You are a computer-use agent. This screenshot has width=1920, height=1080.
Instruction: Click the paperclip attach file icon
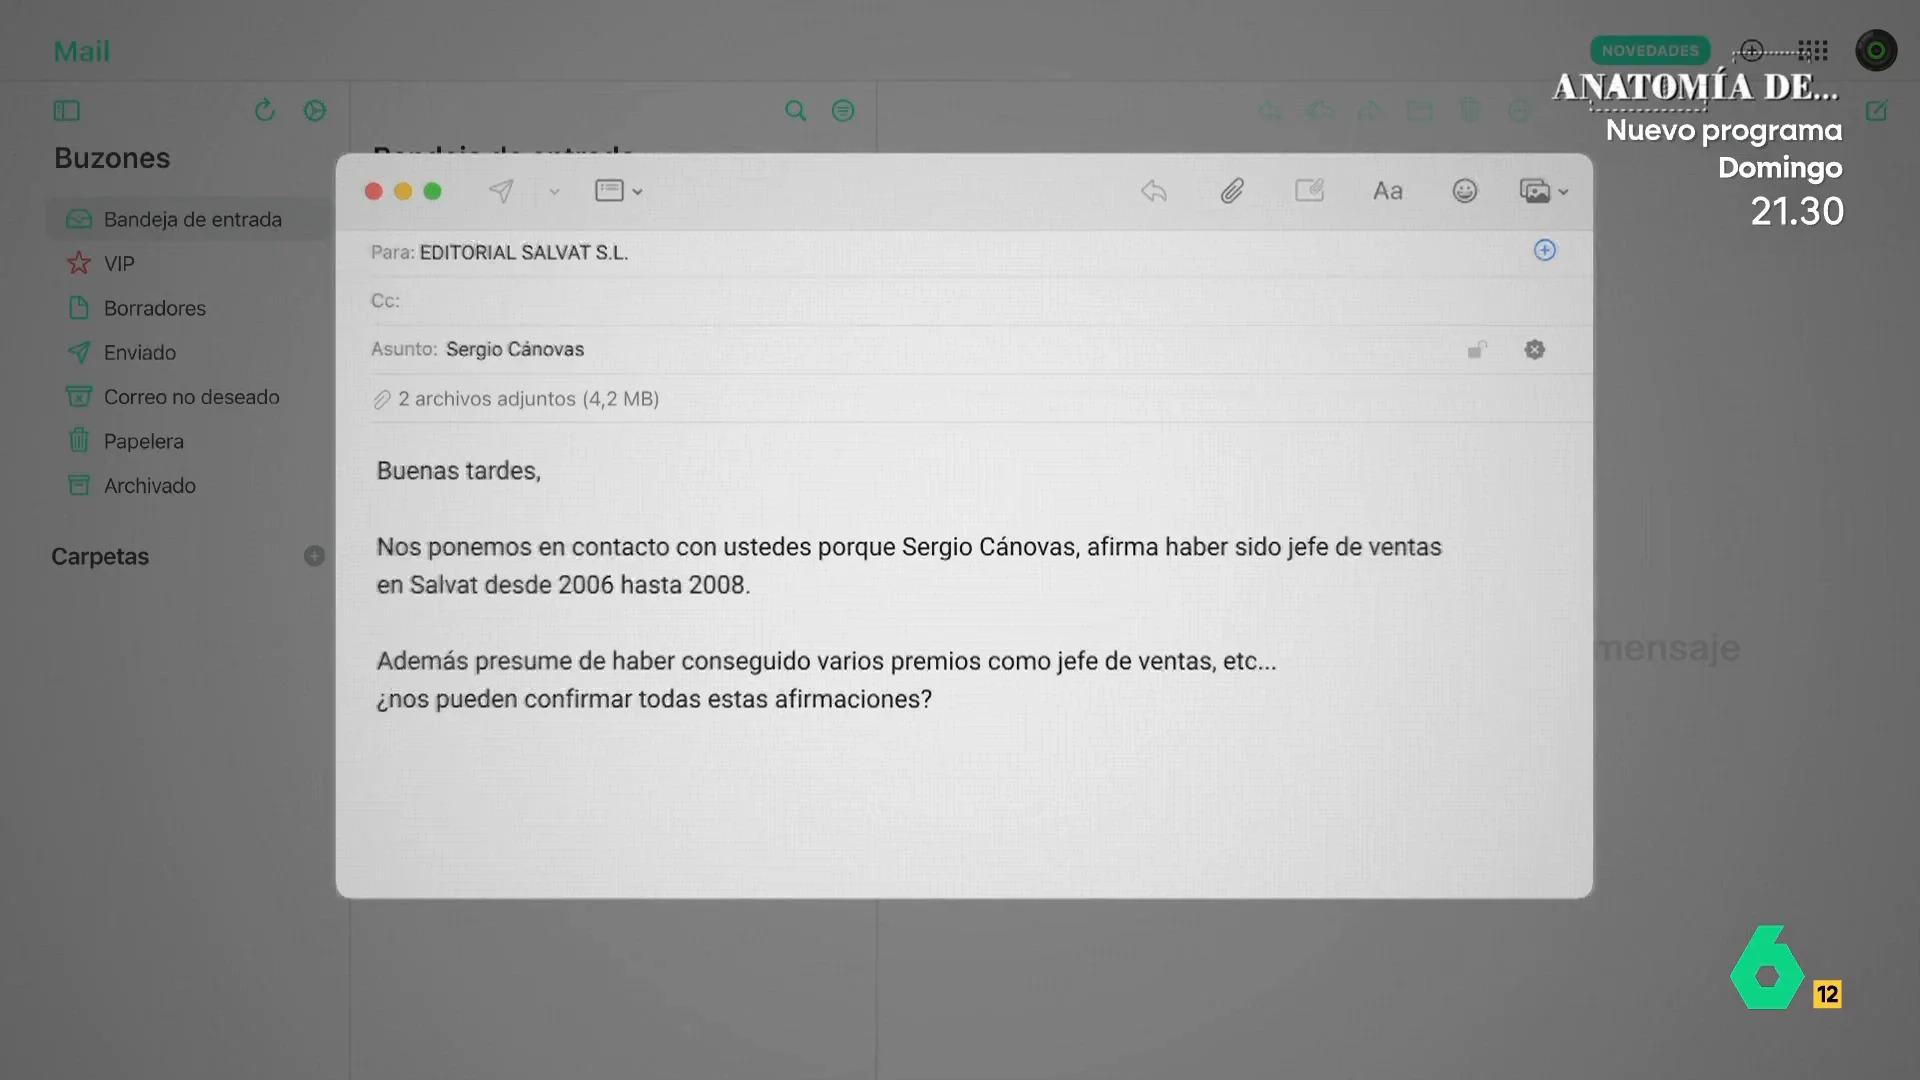coord(1232,191)
